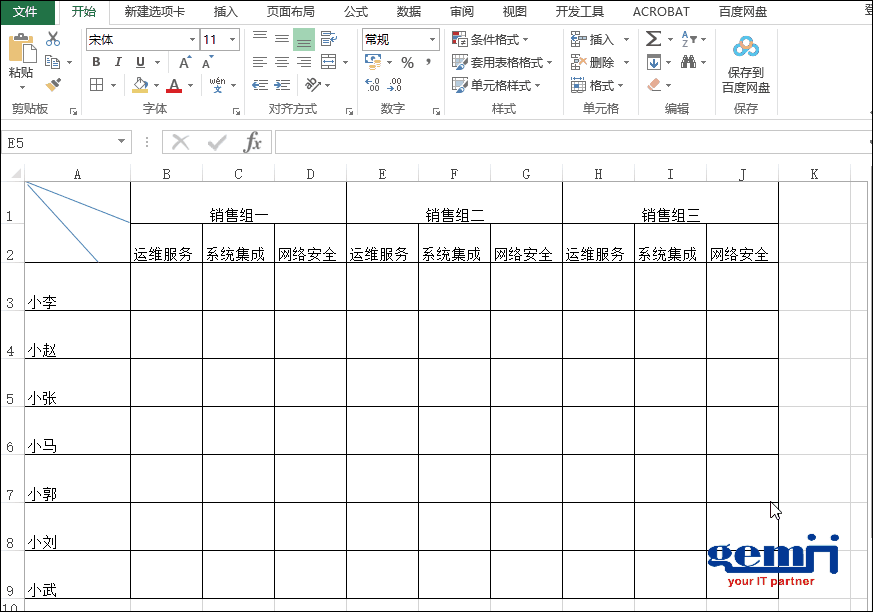Apply Percent Style formatting
The width and height of the screenshot is (873, 612).
coord(409,61)
